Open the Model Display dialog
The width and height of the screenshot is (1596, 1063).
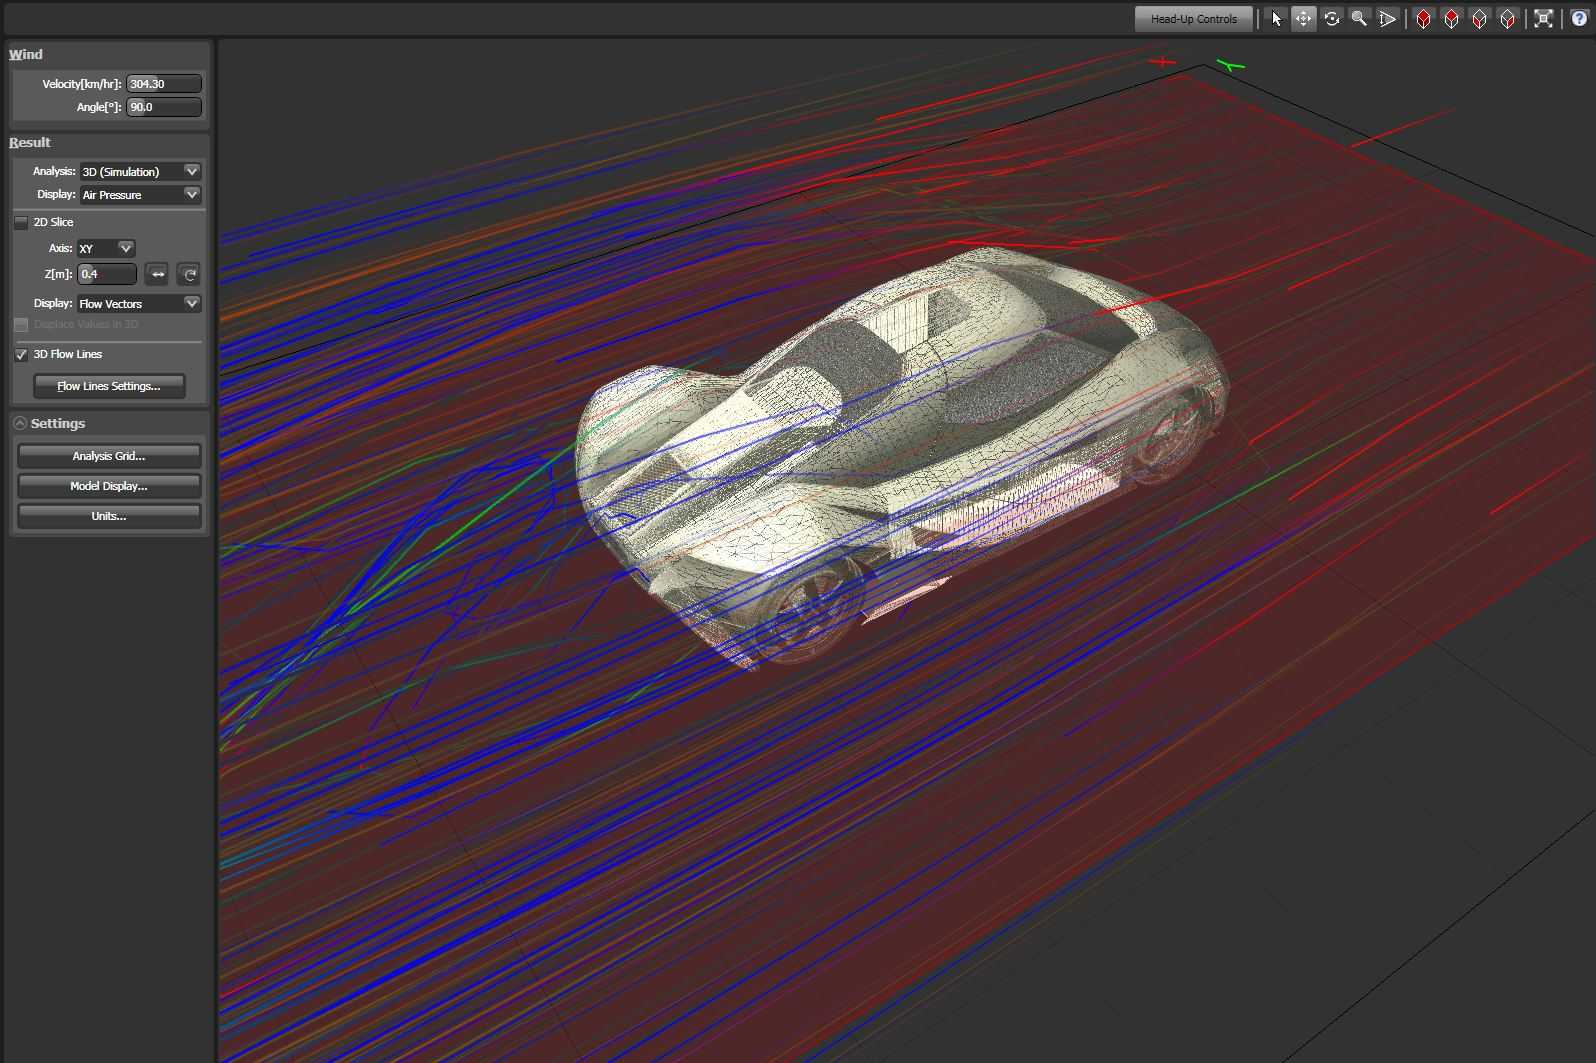tap(109, 486)
